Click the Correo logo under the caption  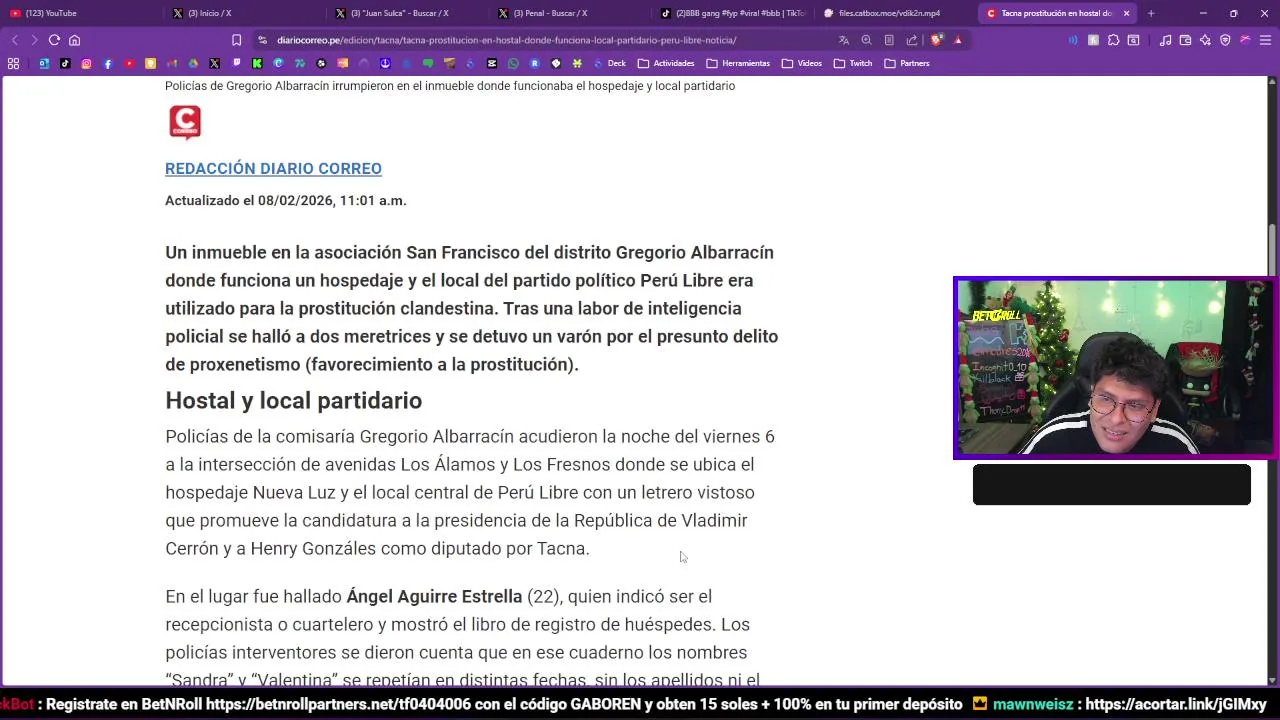tap(185, 122)
